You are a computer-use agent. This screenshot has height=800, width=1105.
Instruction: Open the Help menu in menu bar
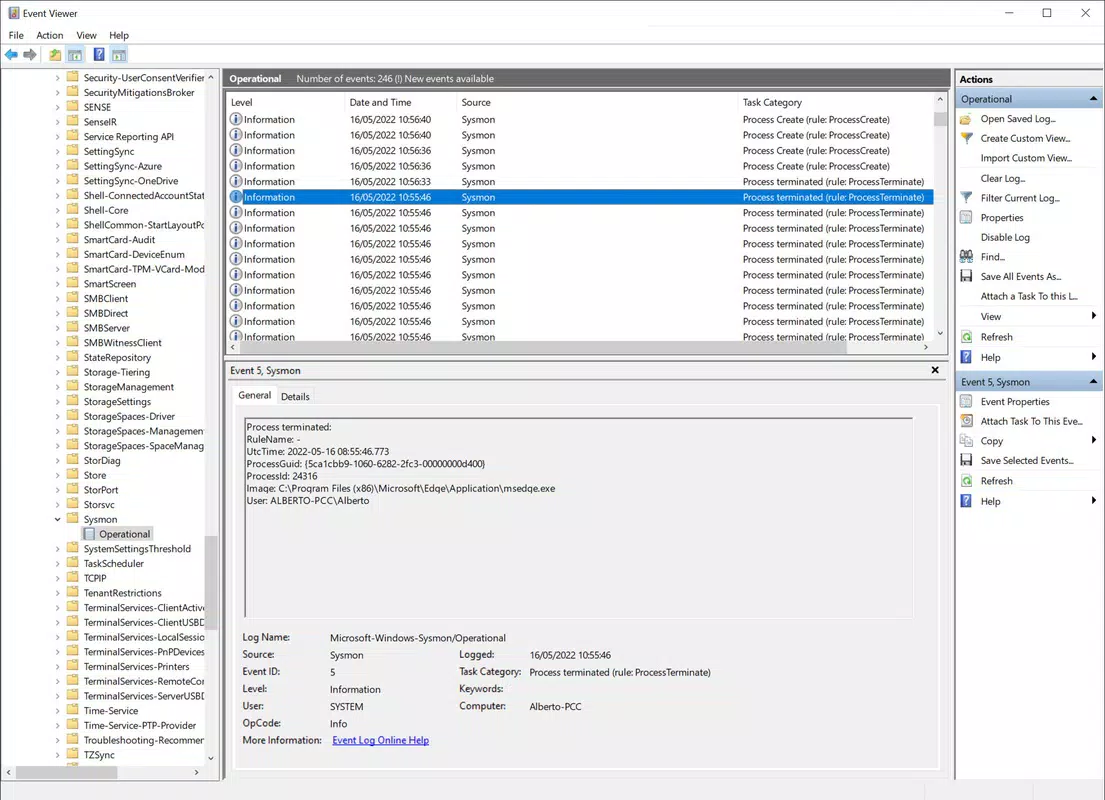point(118,35)
